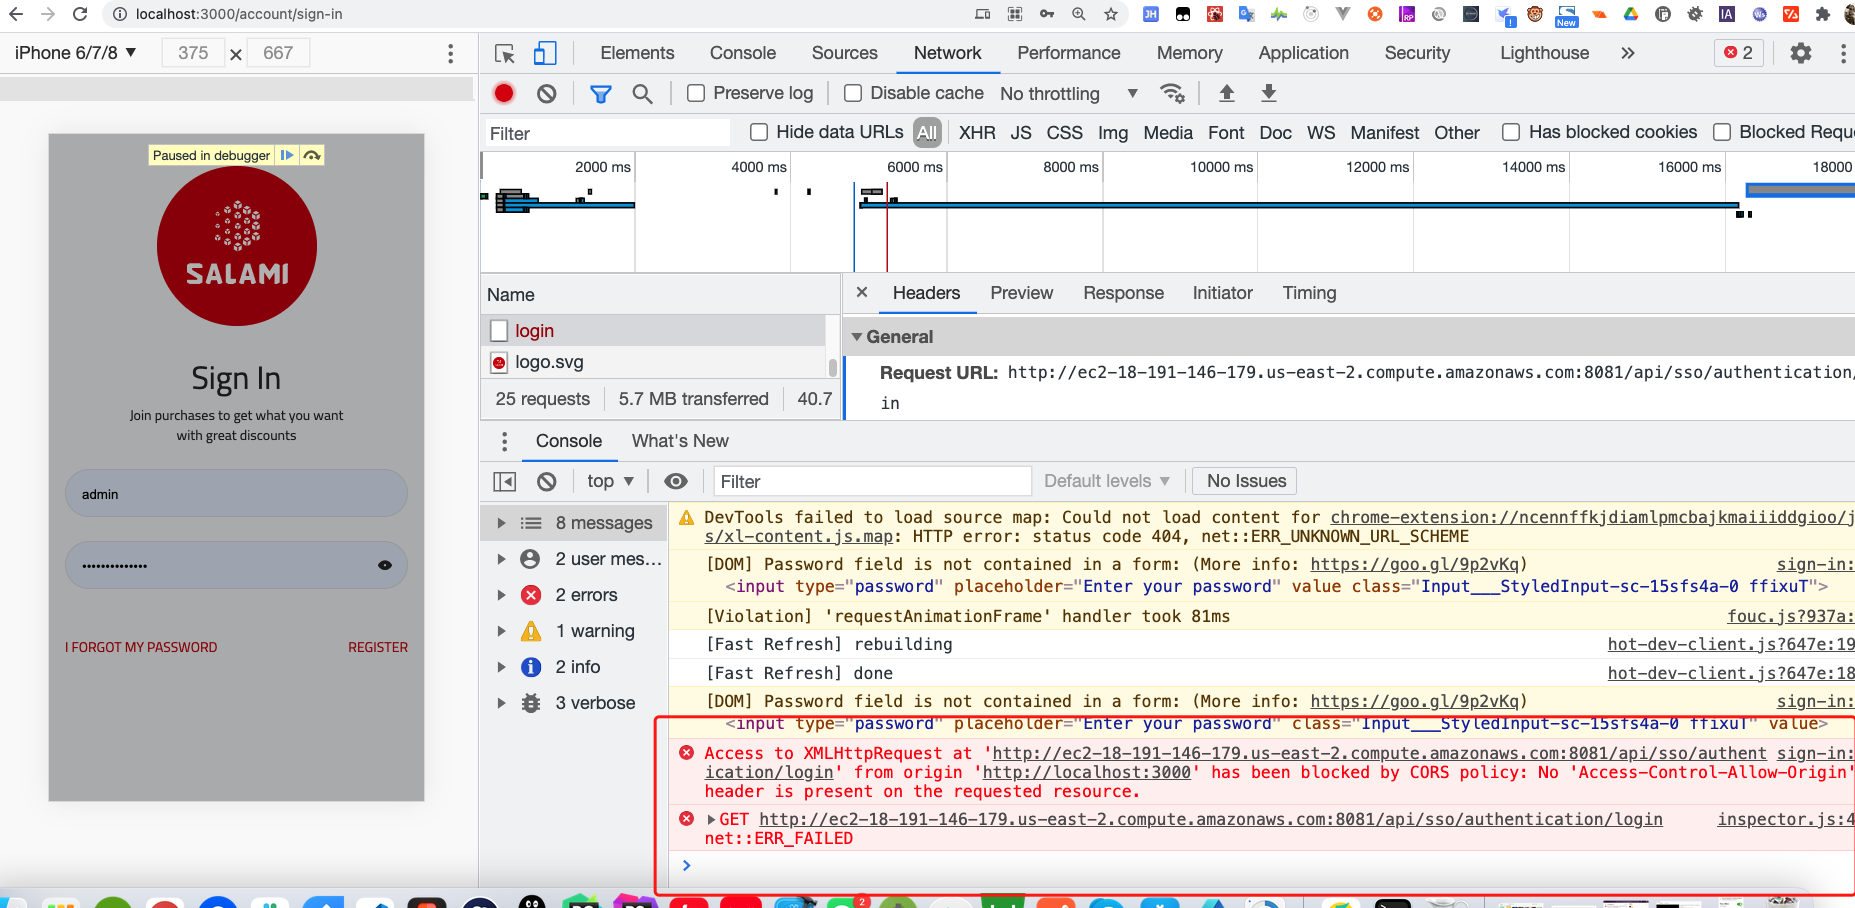This screenshot has height=908, width=1855.
Task: Open the Application tab
Action: (1303, 53)
